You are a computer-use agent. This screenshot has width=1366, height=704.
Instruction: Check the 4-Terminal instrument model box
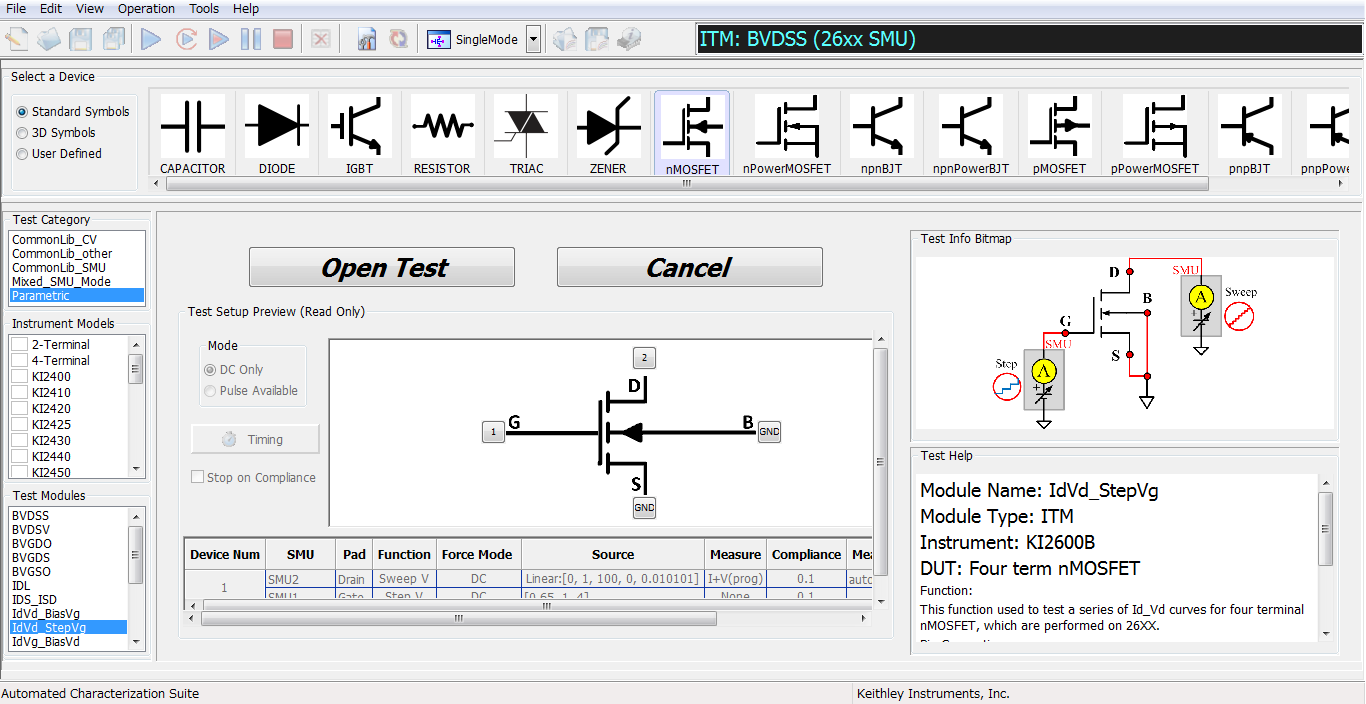click(x=19, y=361)
